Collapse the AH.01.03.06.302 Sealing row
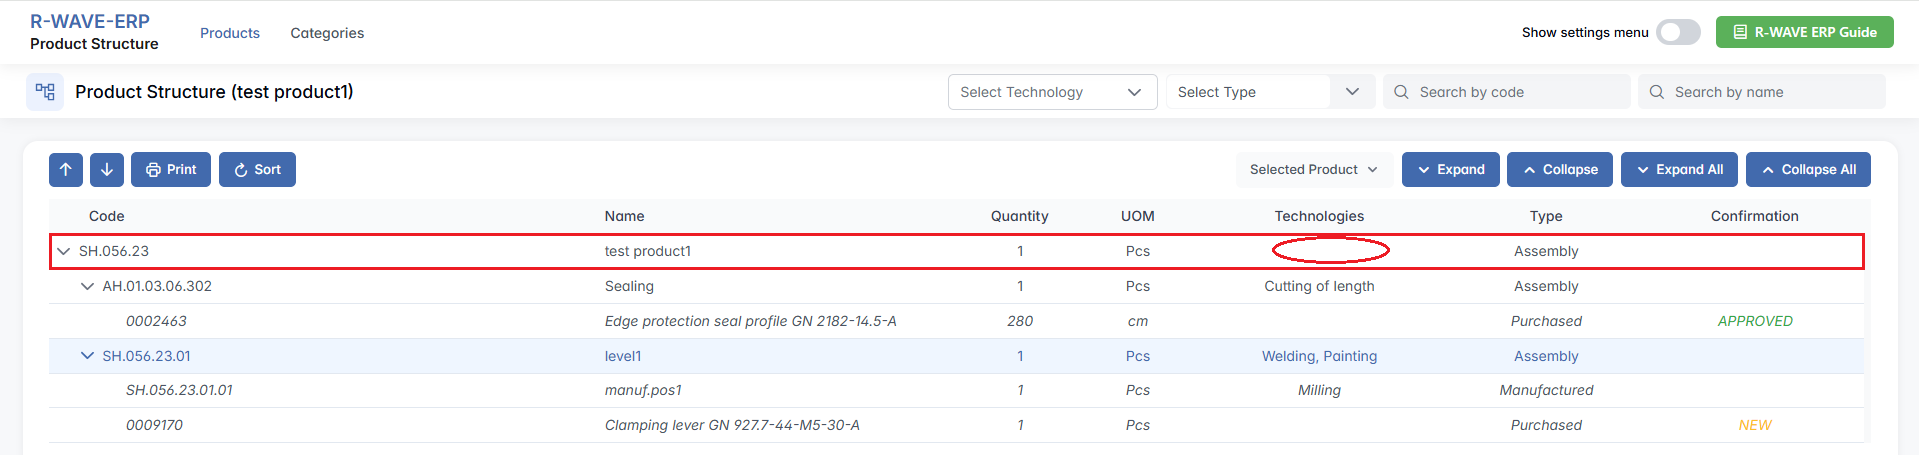This screenshot has height=455, width=1919. coord(87,286)
